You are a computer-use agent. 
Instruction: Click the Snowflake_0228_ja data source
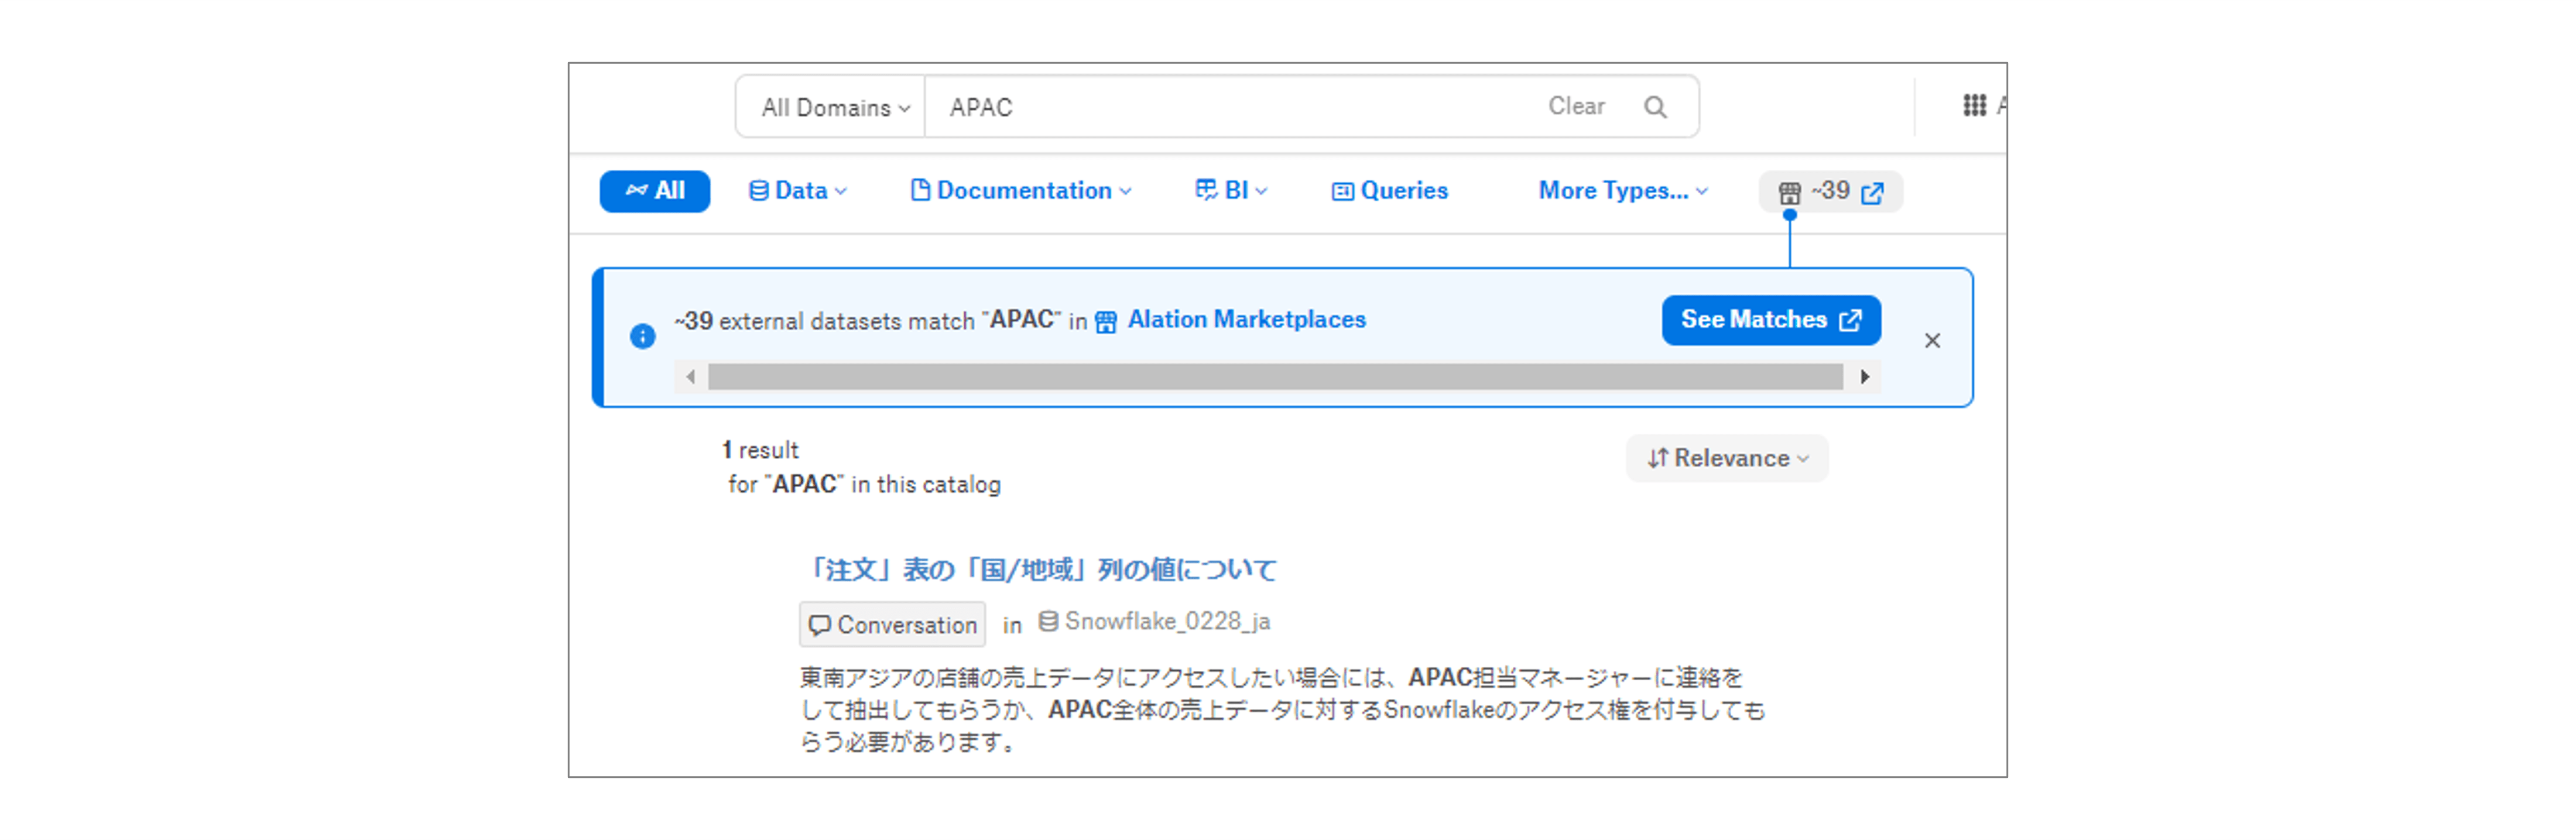point(1154,622)
